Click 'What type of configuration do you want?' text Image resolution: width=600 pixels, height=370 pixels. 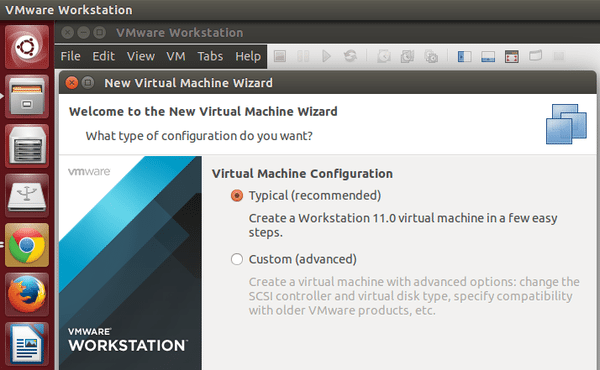pyautogui.click(x=199, y=136)
